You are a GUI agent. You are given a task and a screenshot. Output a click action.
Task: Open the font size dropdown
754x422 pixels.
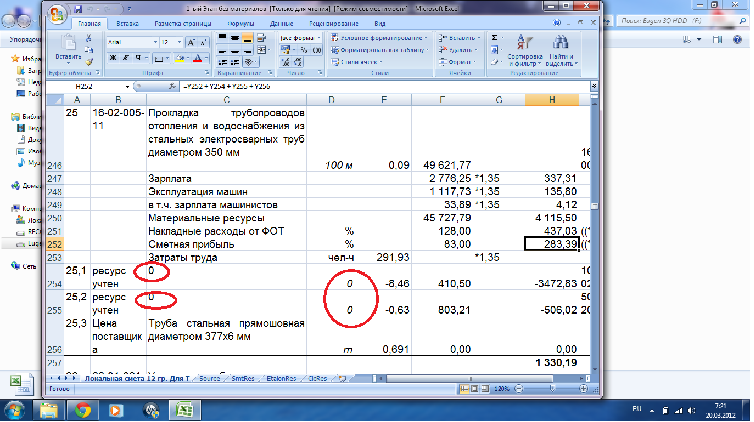coord(179,42)
